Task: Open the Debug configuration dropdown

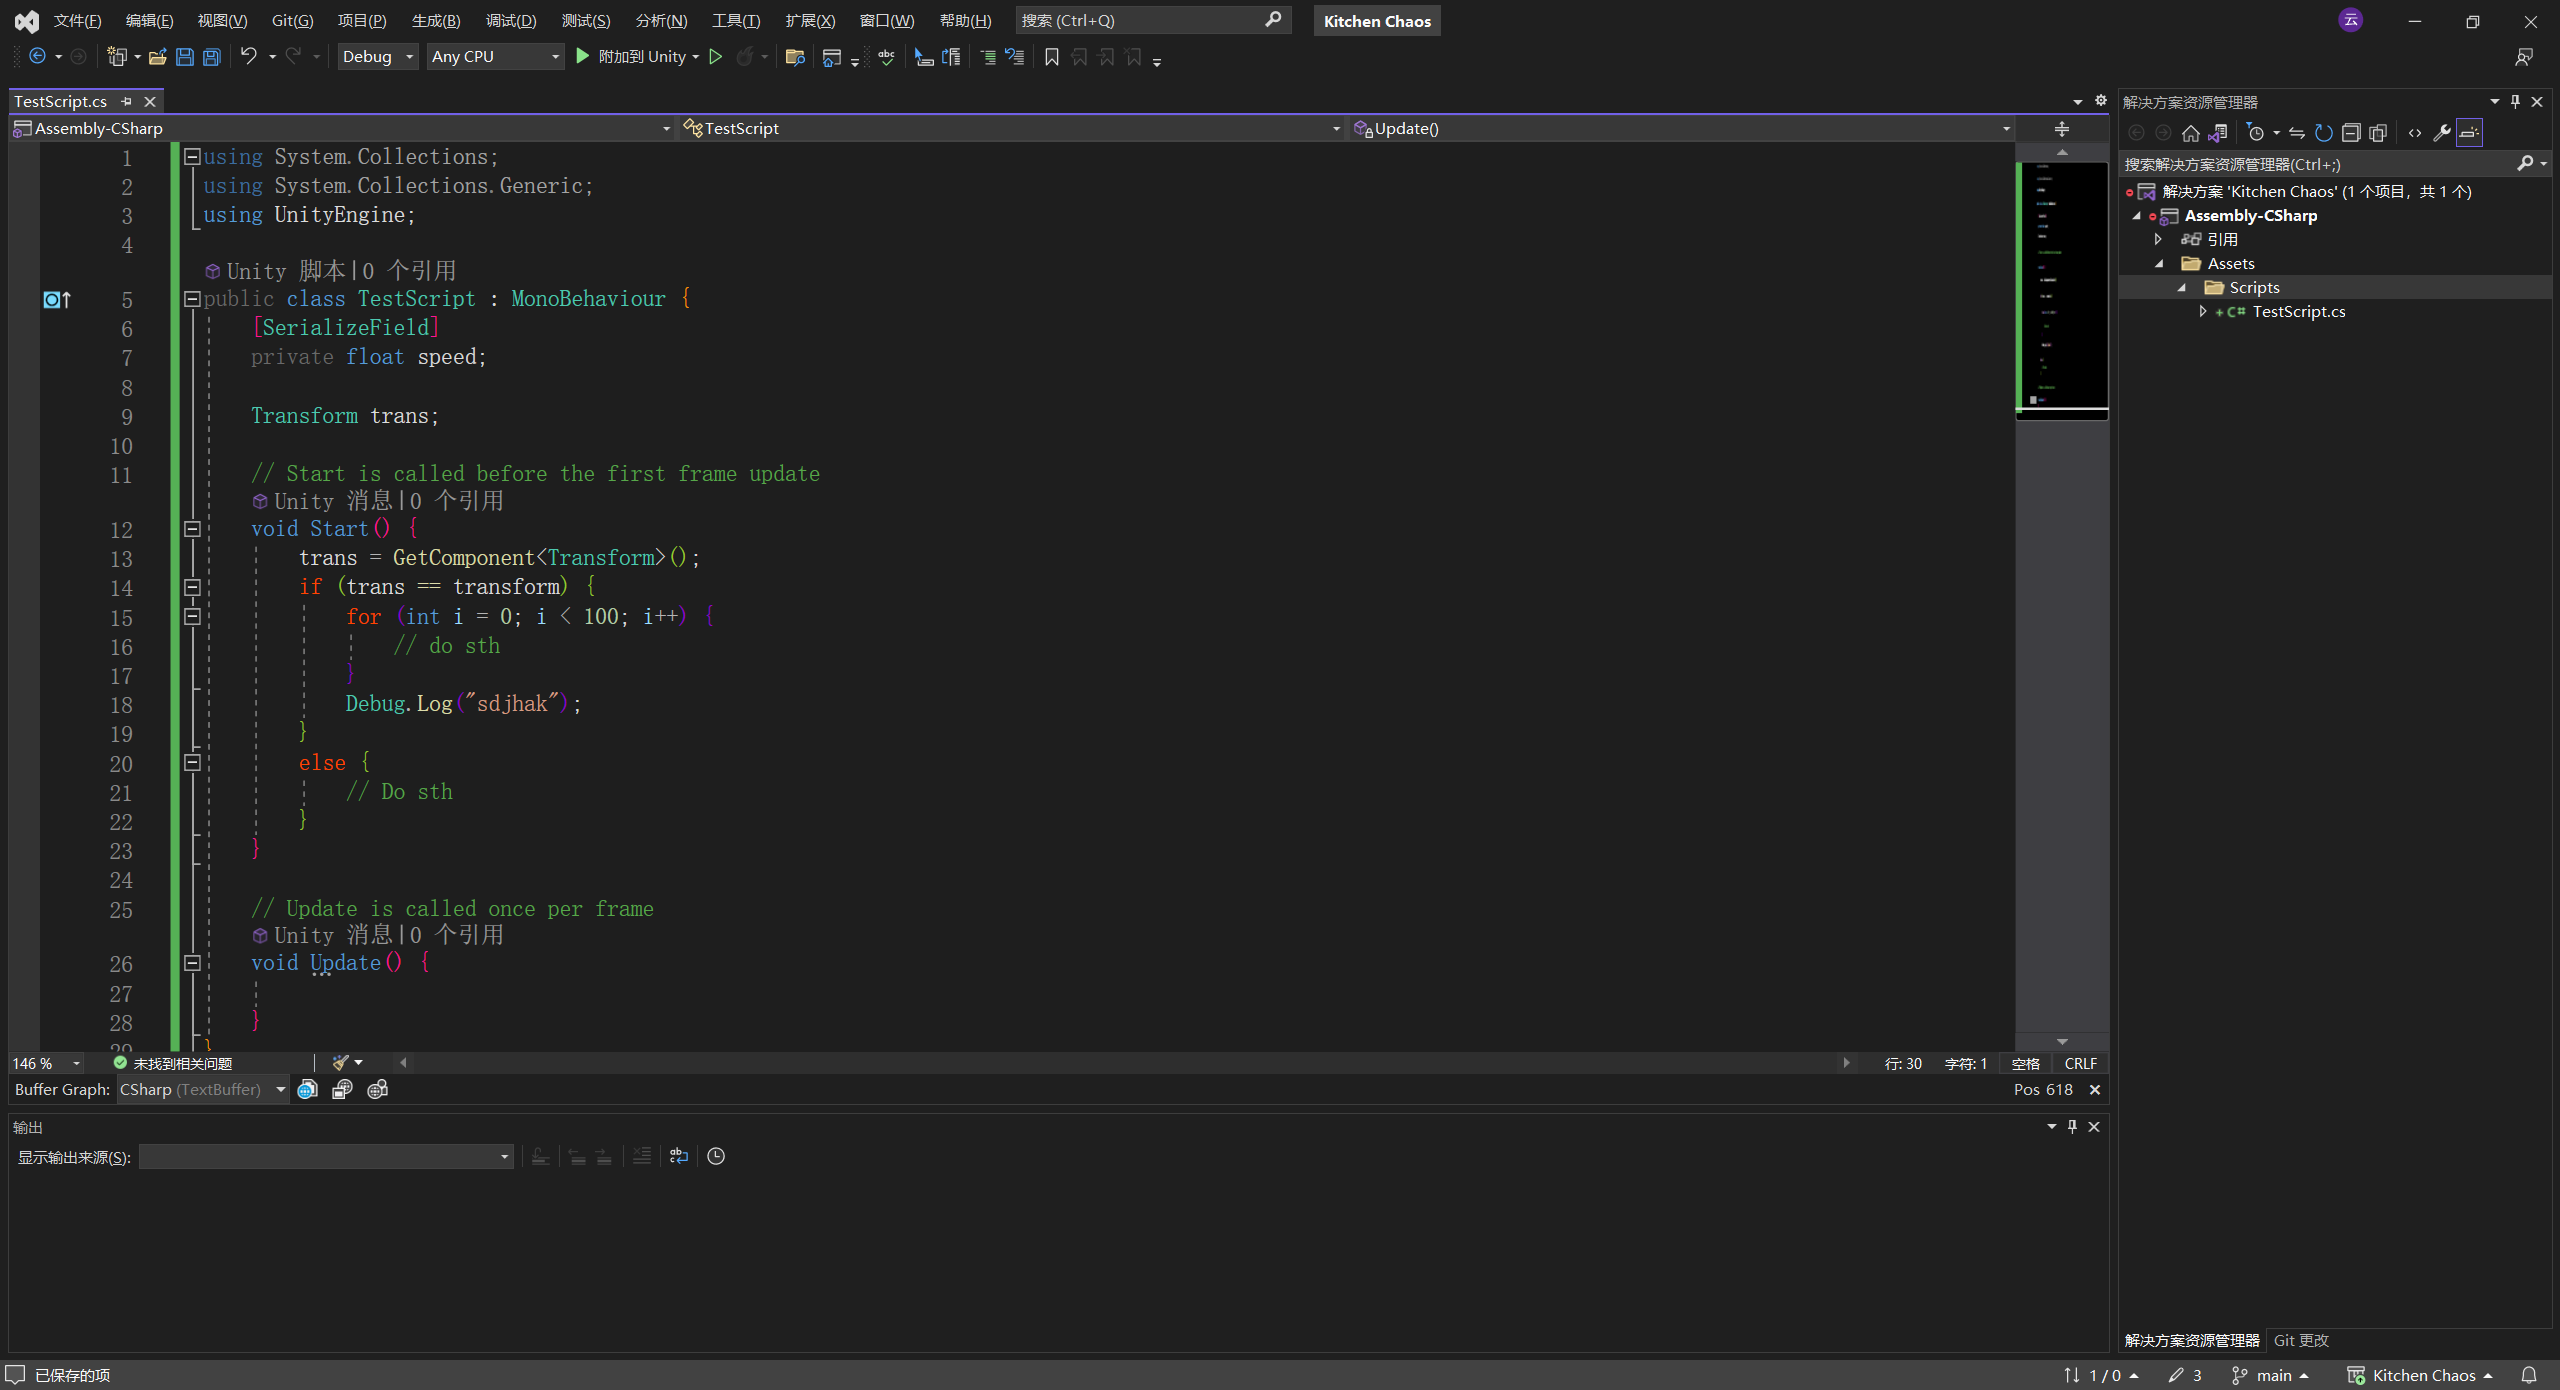Action: pos(377,57)
